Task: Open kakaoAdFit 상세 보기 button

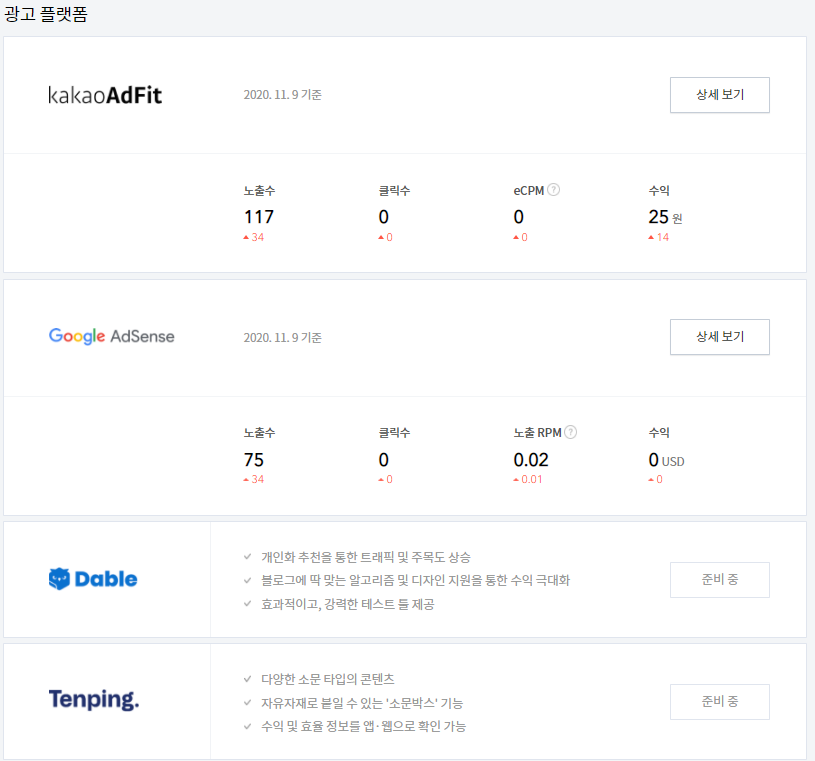Action: 719,95
